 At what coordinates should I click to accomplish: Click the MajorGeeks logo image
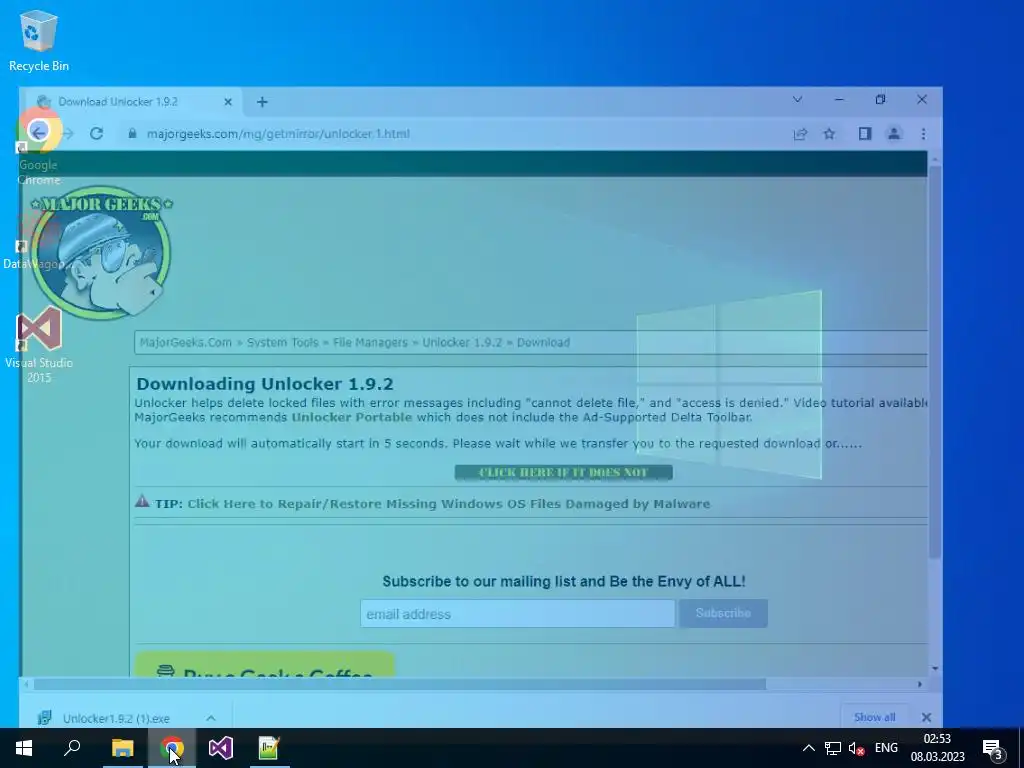tap(101, 253)
